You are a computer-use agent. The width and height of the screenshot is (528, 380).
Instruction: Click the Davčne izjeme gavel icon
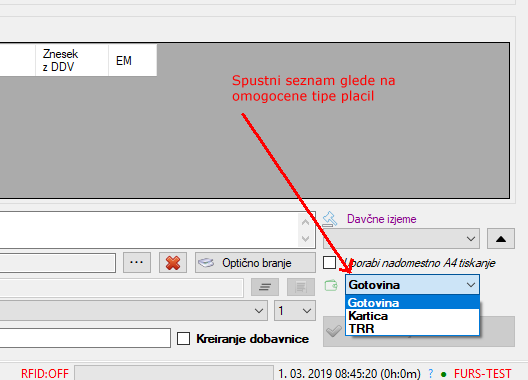pyautogui.click(x=329, y=219)
